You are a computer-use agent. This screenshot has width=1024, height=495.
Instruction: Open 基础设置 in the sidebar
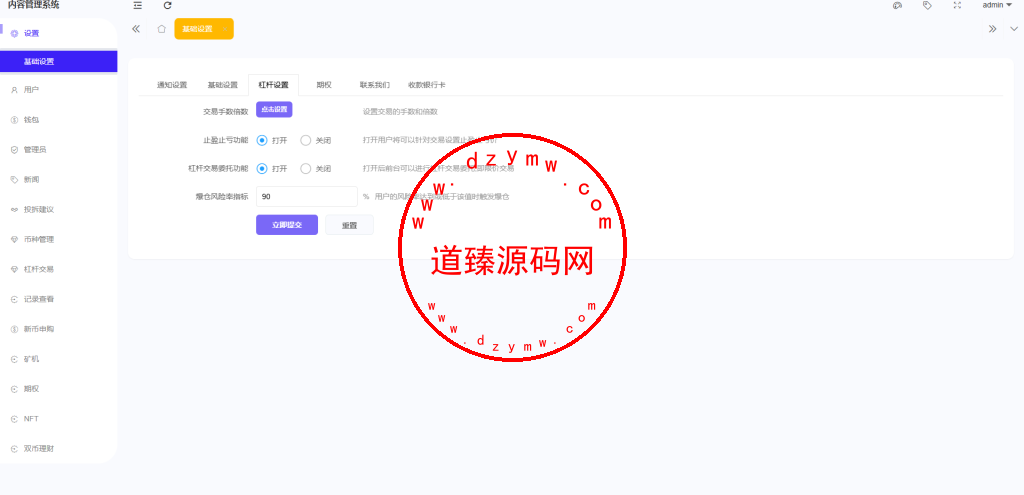(59, 61)
